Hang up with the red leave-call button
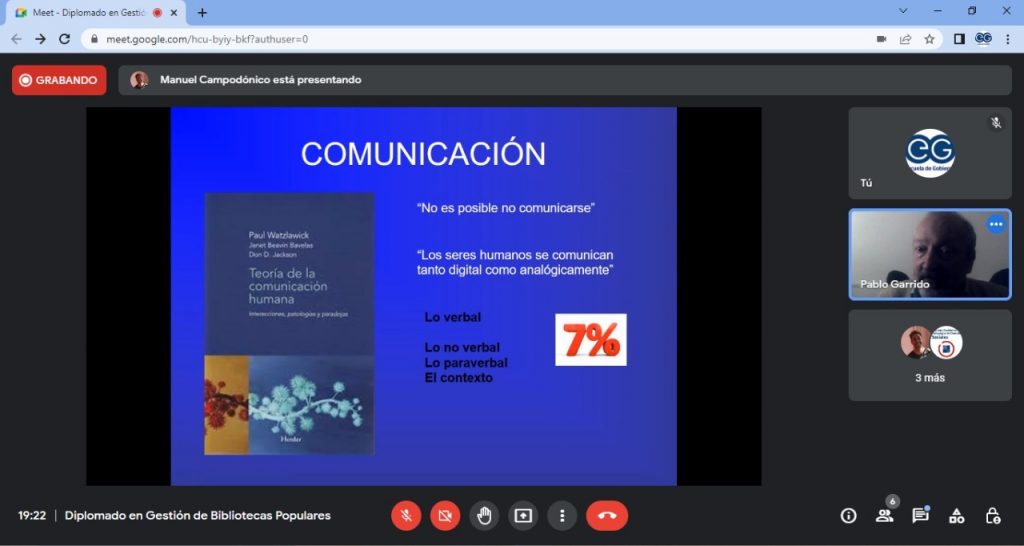The width and height of the screenshot is (1024, 546). pyautogui.click(x=607, y=515)
